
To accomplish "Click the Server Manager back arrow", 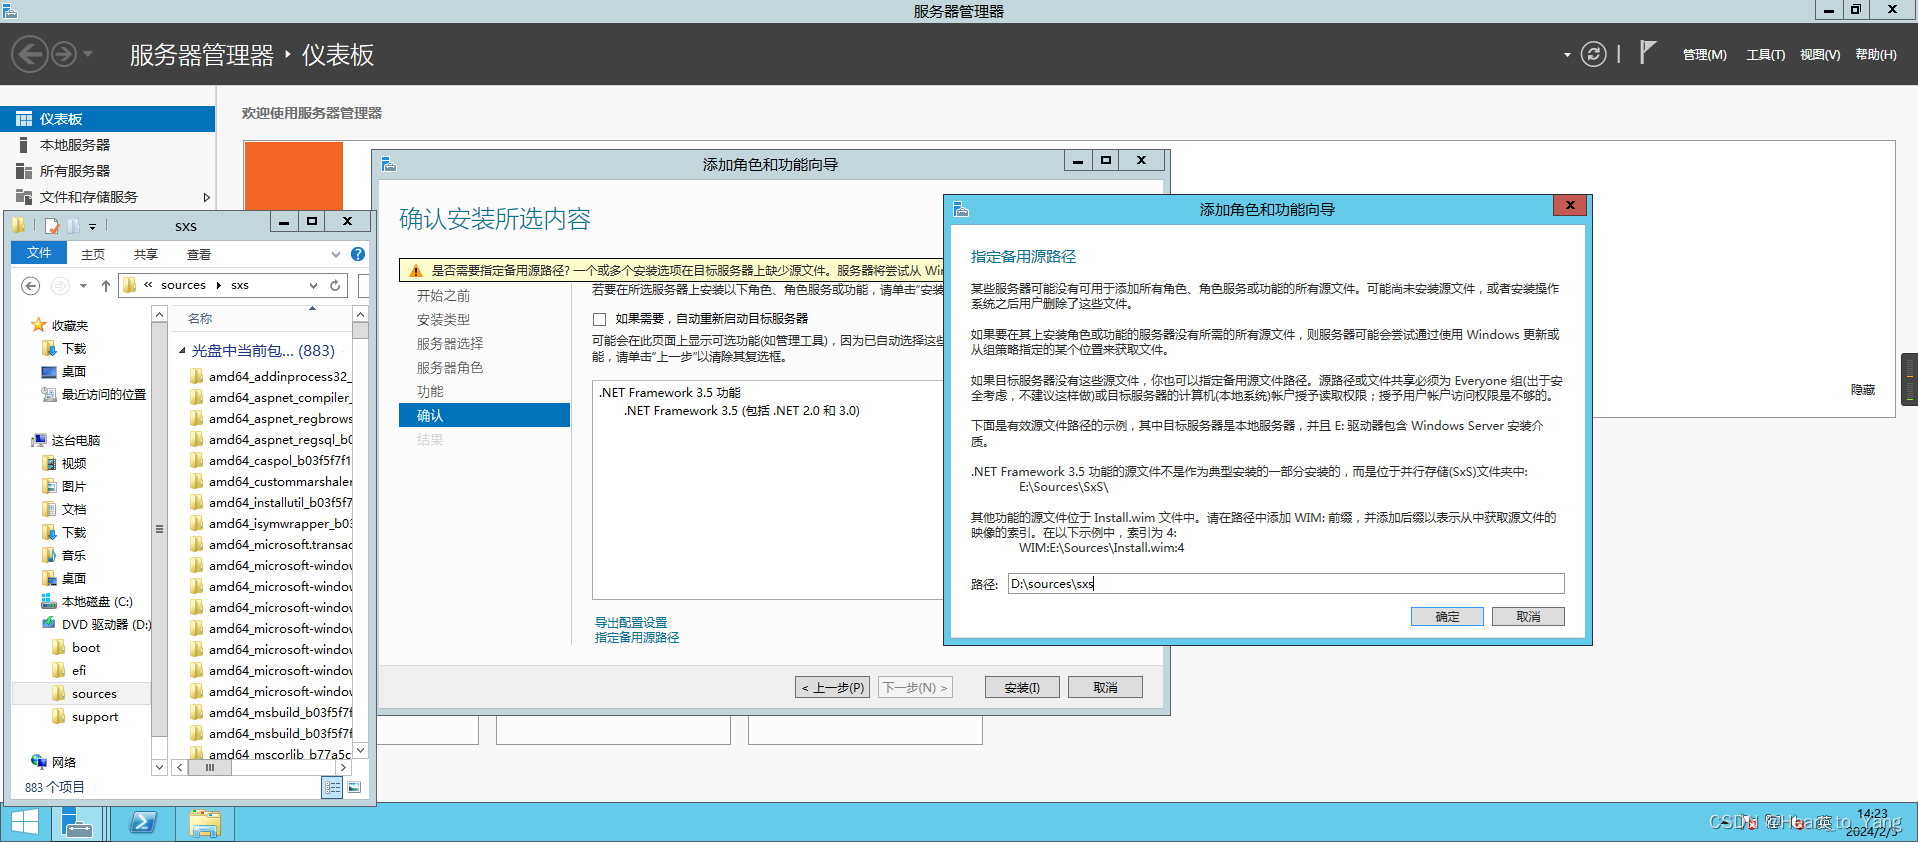I will click(30, 54).
